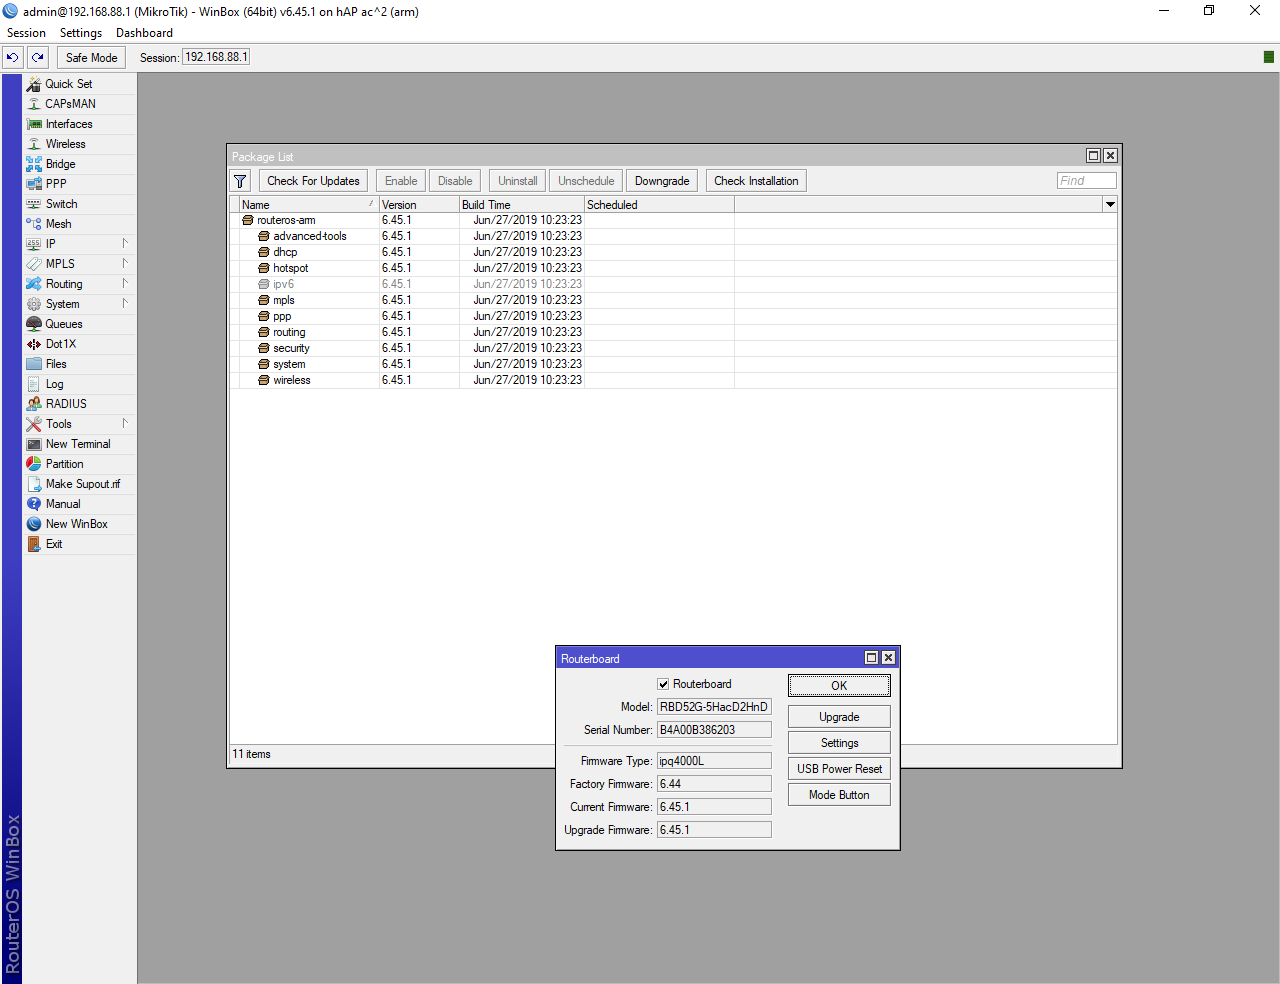
Task: Select the advanced-tools package
Action: (673, 236)
